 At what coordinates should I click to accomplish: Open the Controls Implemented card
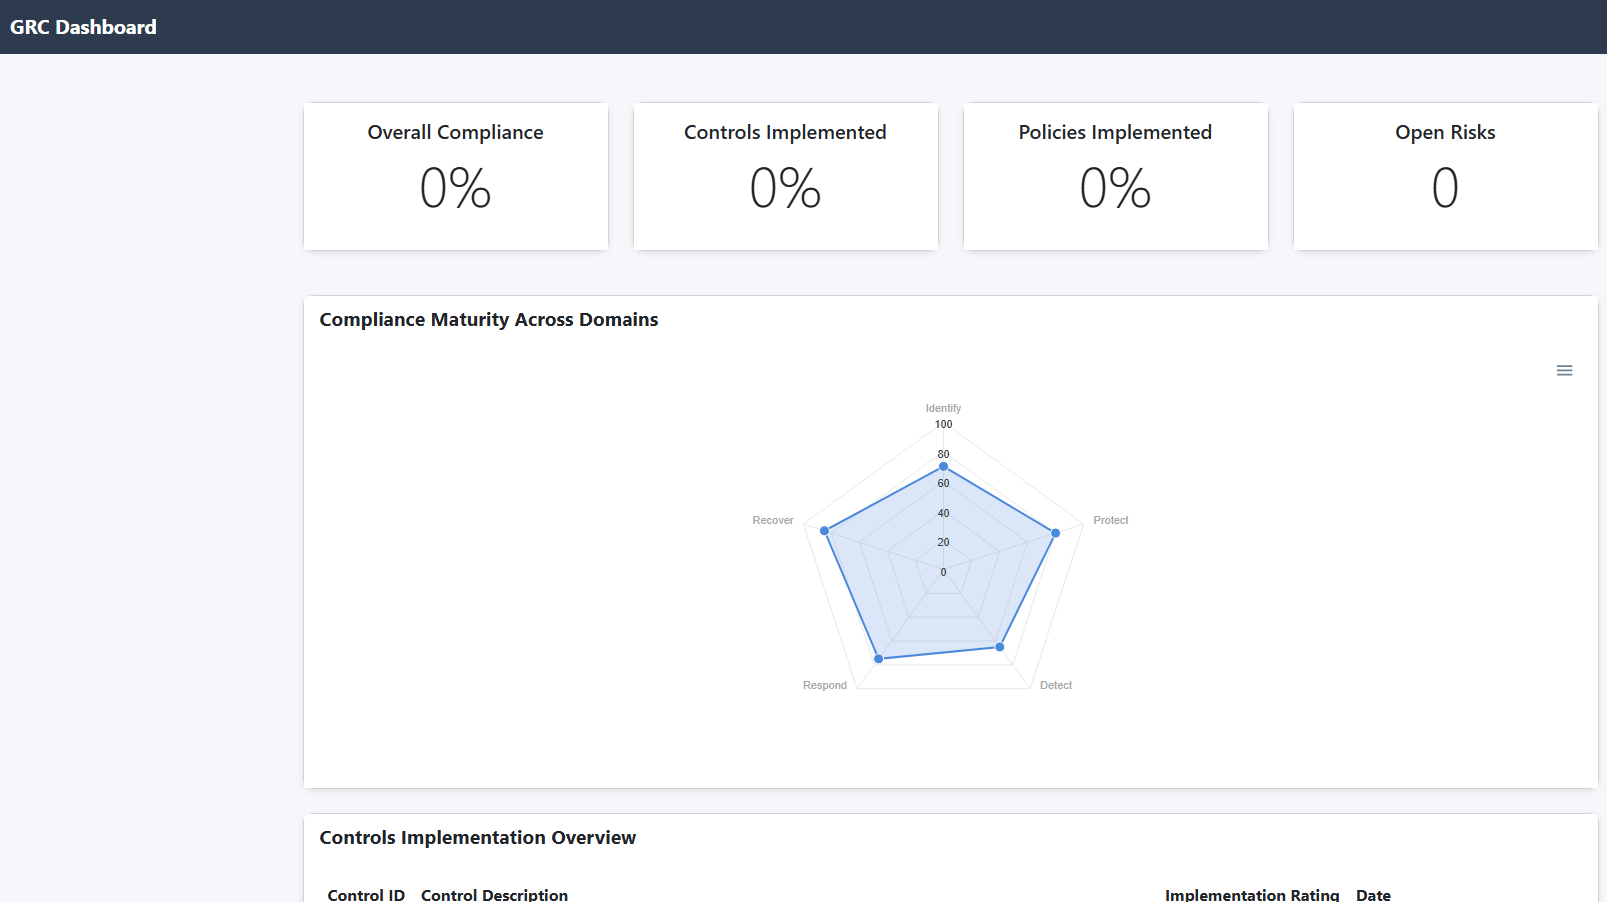pos(786,176)
